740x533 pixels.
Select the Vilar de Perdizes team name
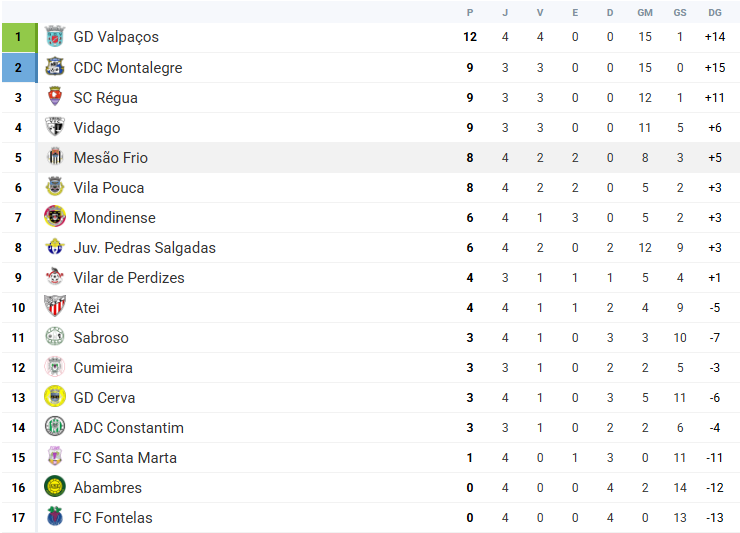tap(129, 278)
